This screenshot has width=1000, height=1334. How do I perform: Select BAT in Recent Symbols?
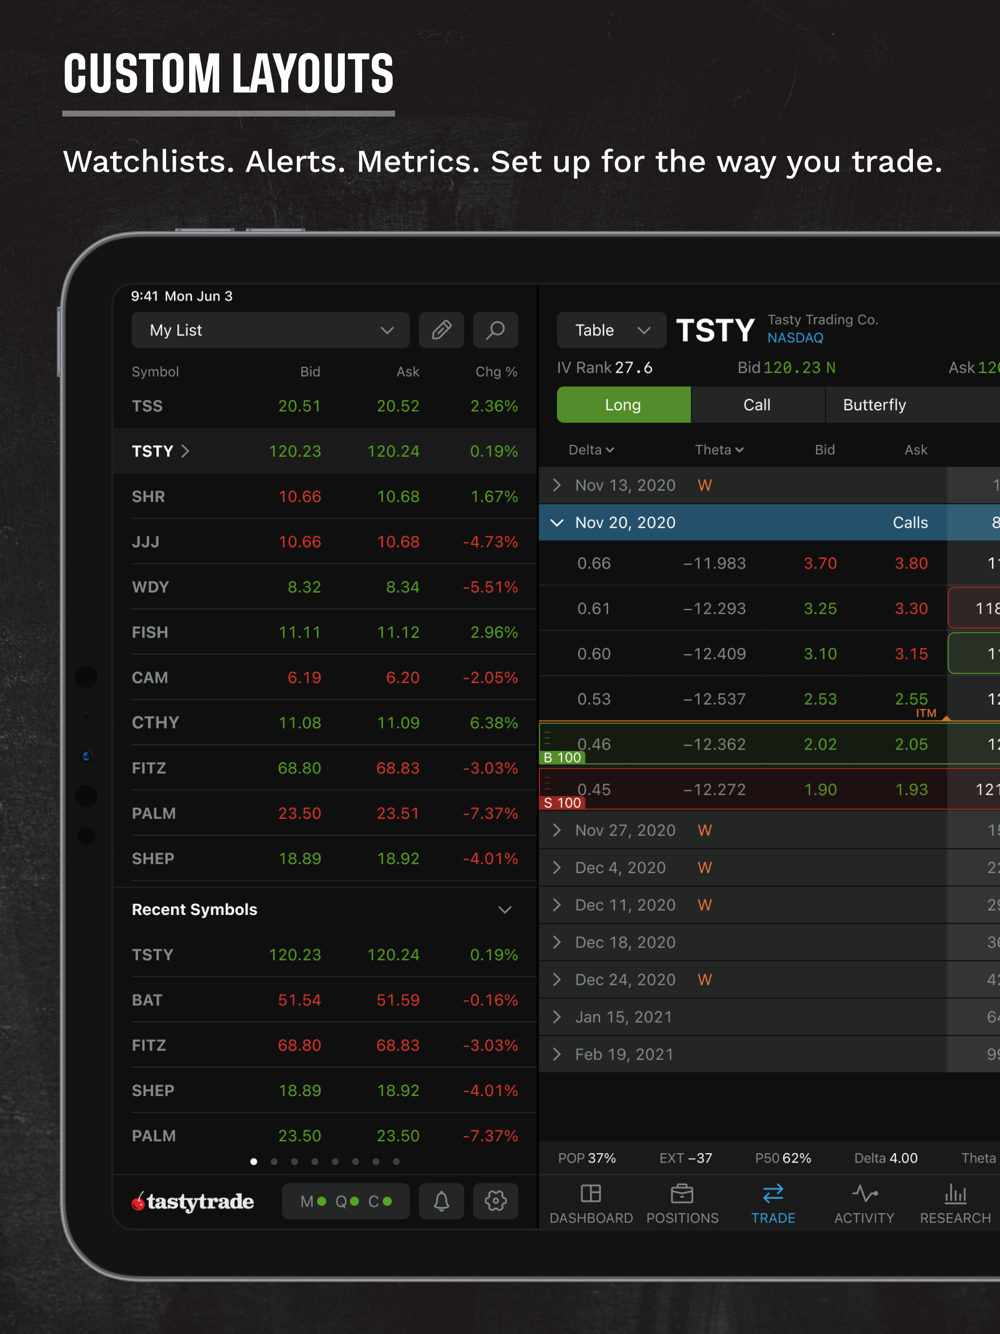(325, 1000)
